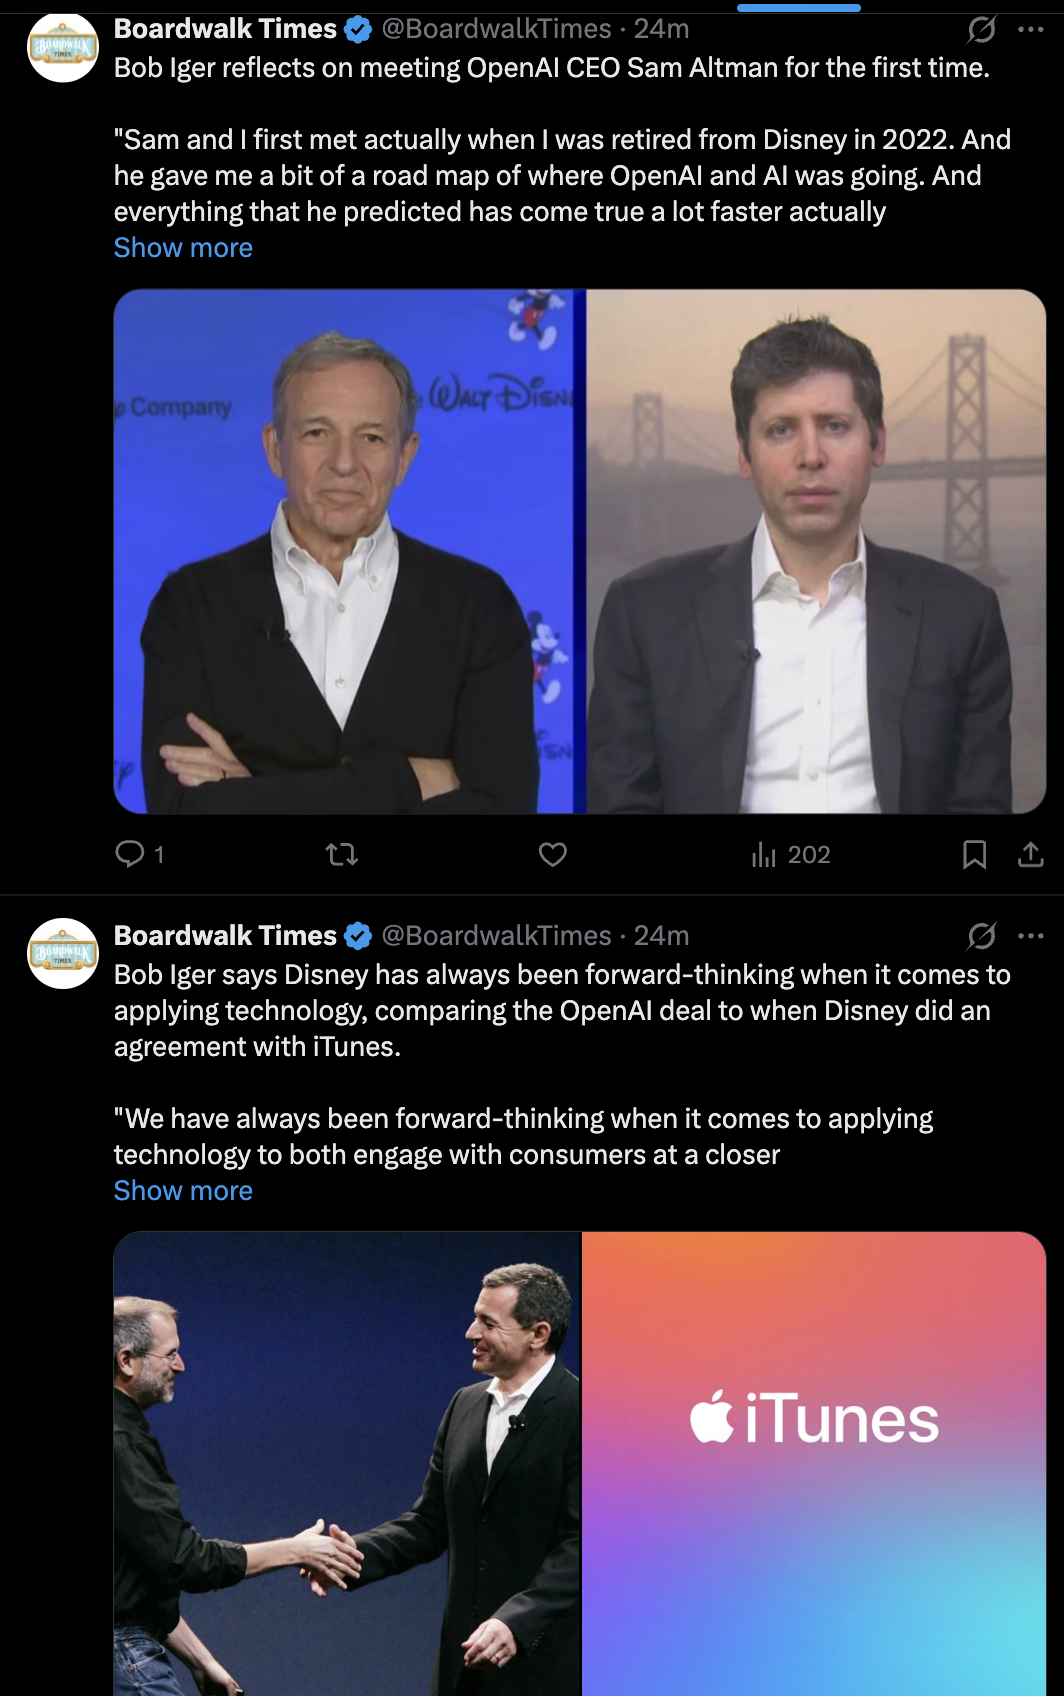The width and height of the screenshot is (1064, 1696).
Task: Expand the iTunes tweet with Show more
Action: [183, 1191]
